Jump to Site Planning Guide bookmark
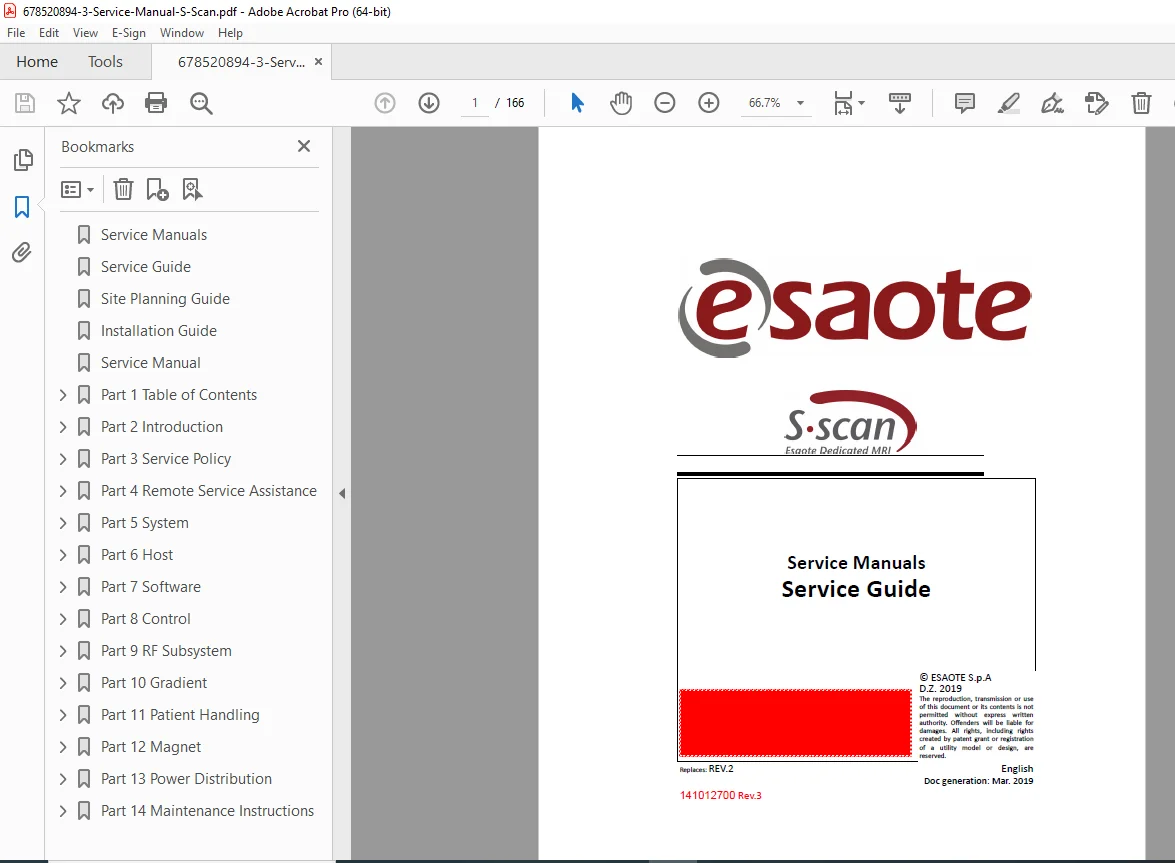This screenshot has width=1175, height=863. click(165, 299)
